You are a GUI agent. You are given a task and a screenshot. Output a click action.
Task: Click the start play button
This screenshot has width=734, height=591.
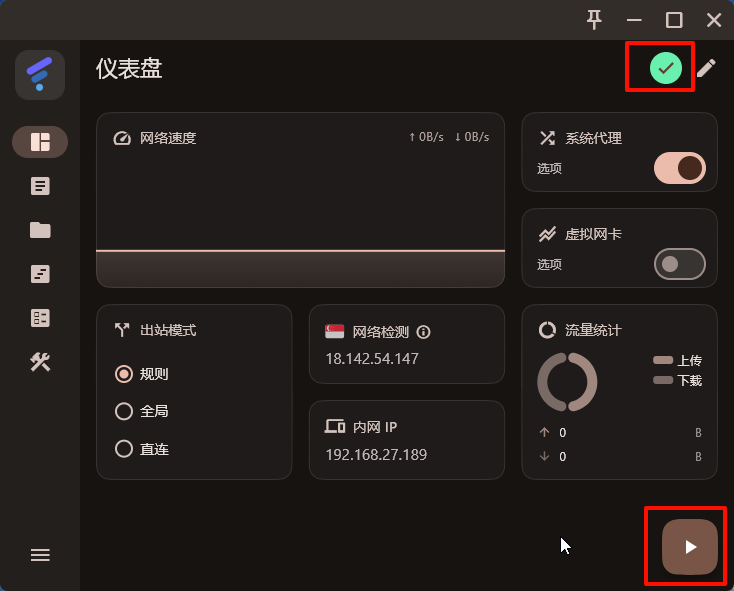point(690,547)
